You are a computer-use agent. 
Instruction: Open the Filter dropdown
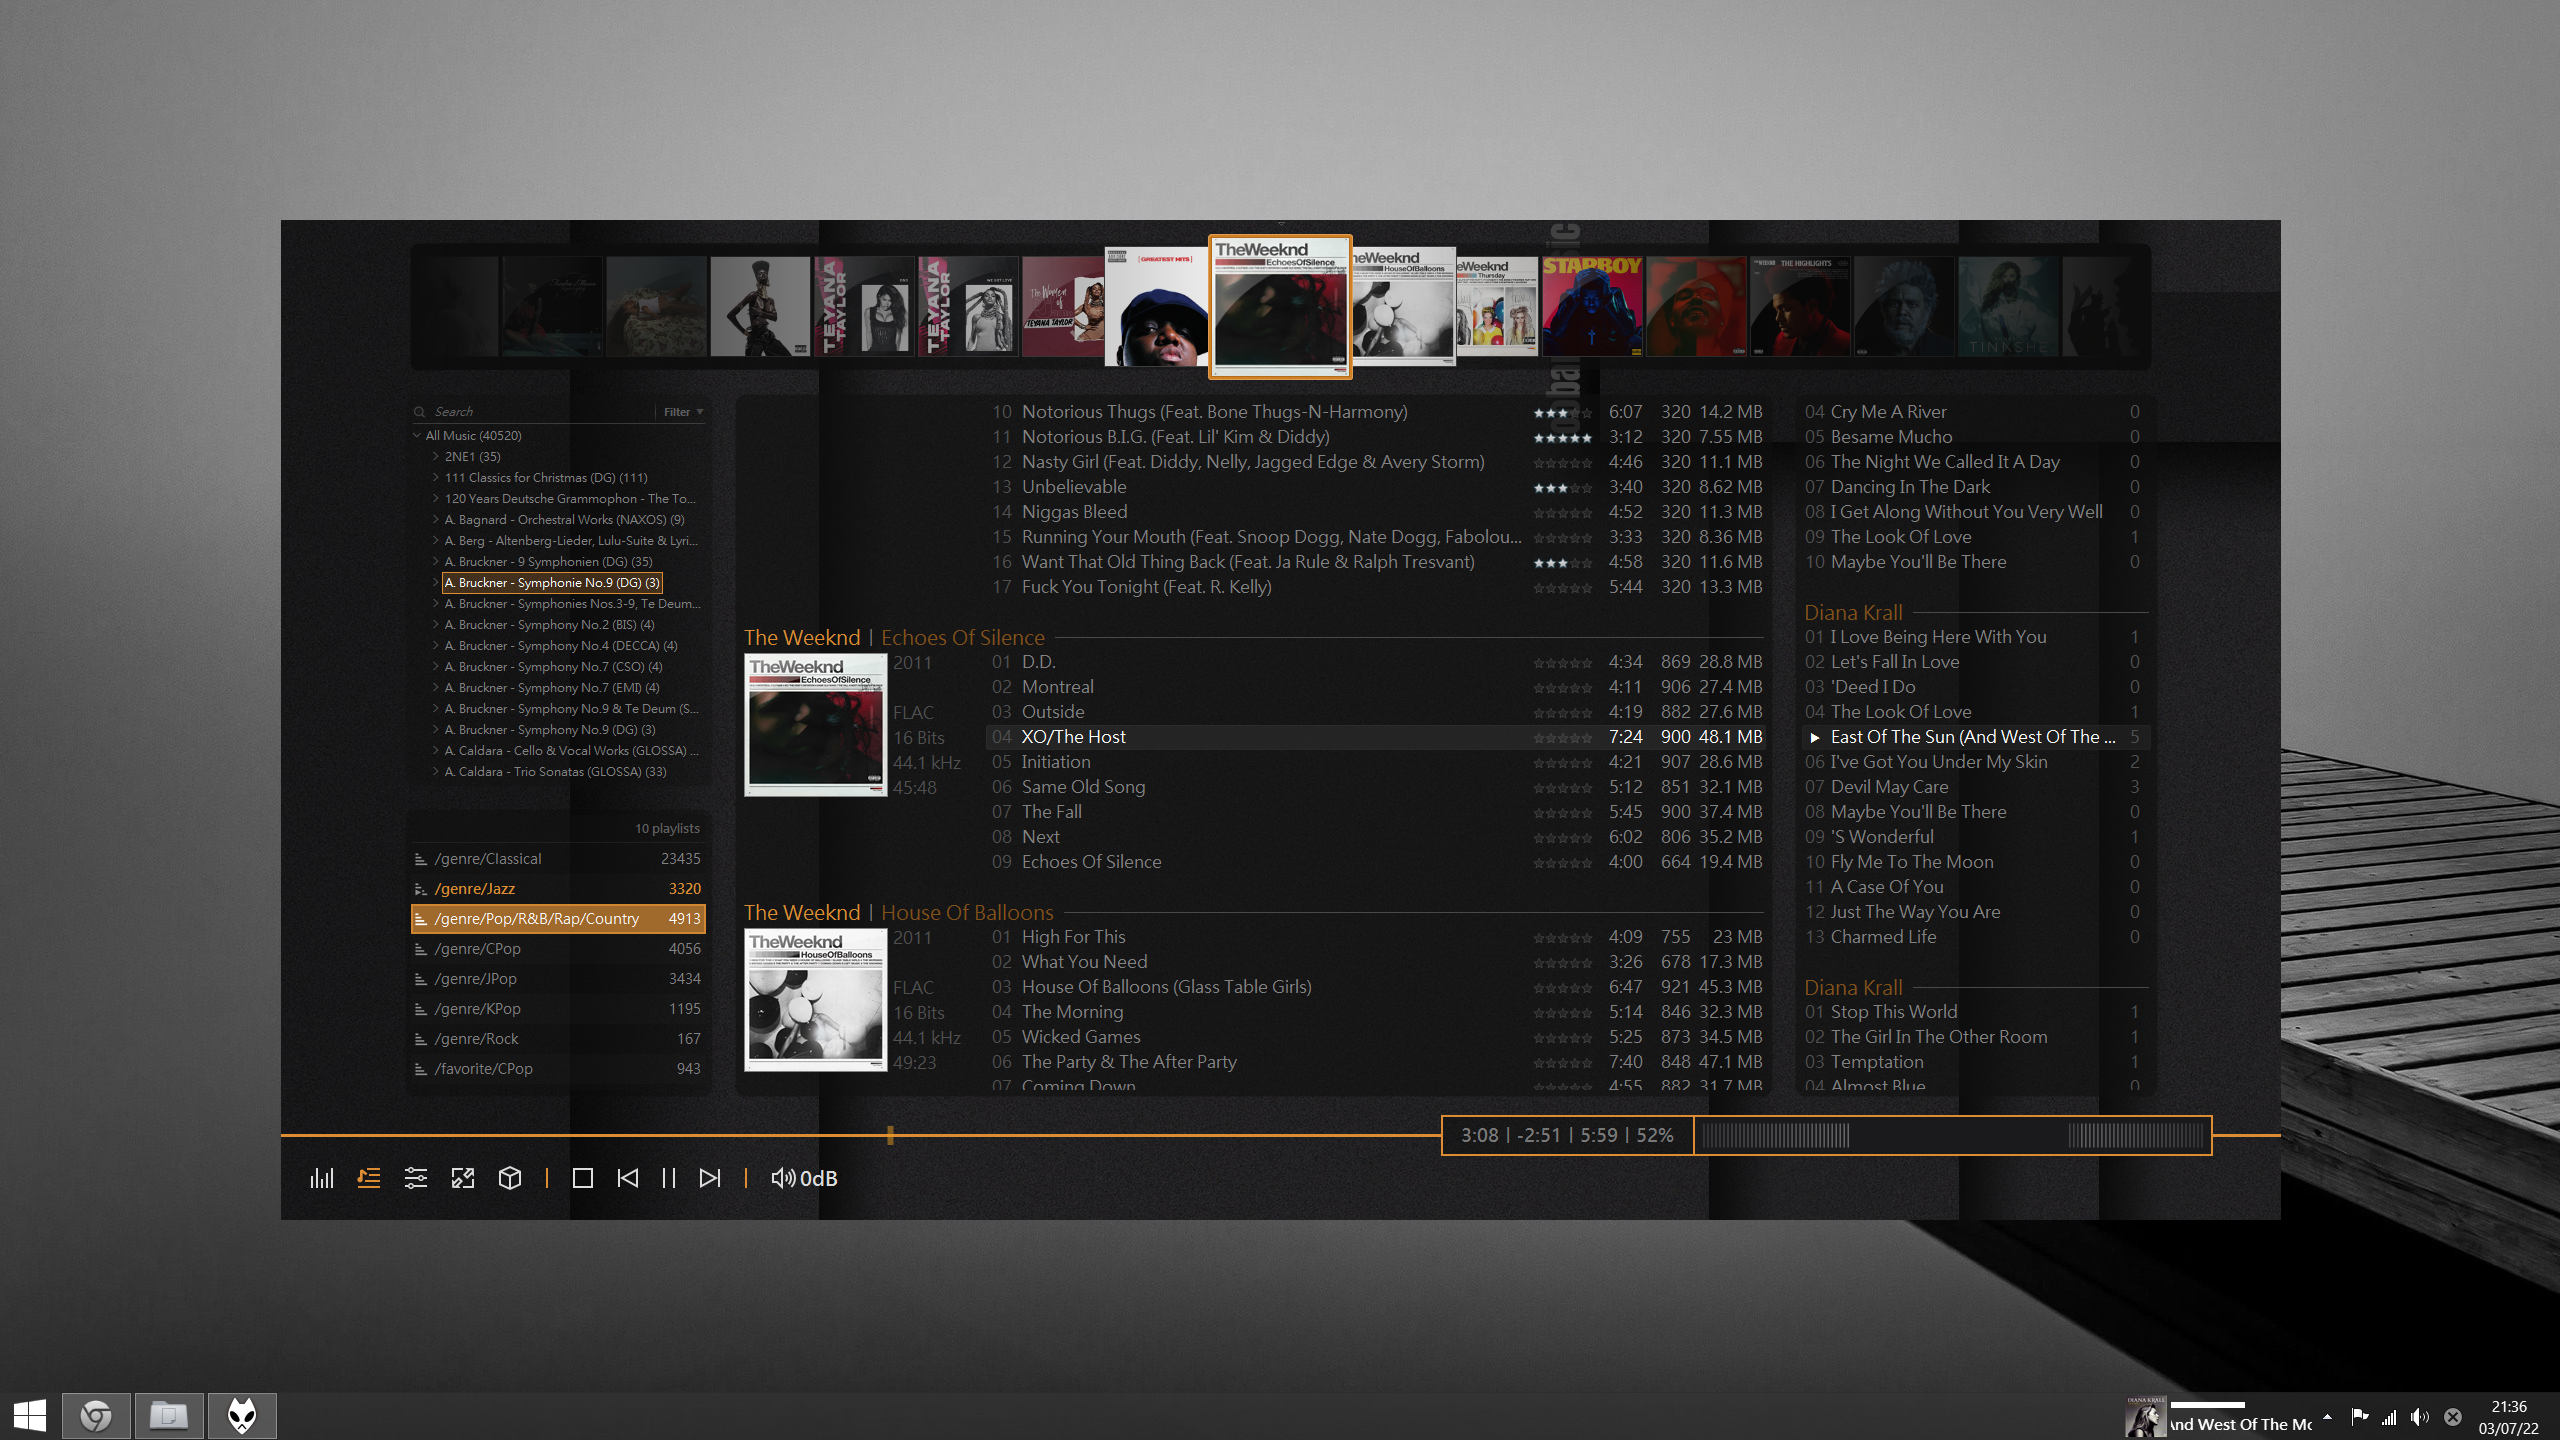(683, 411)
